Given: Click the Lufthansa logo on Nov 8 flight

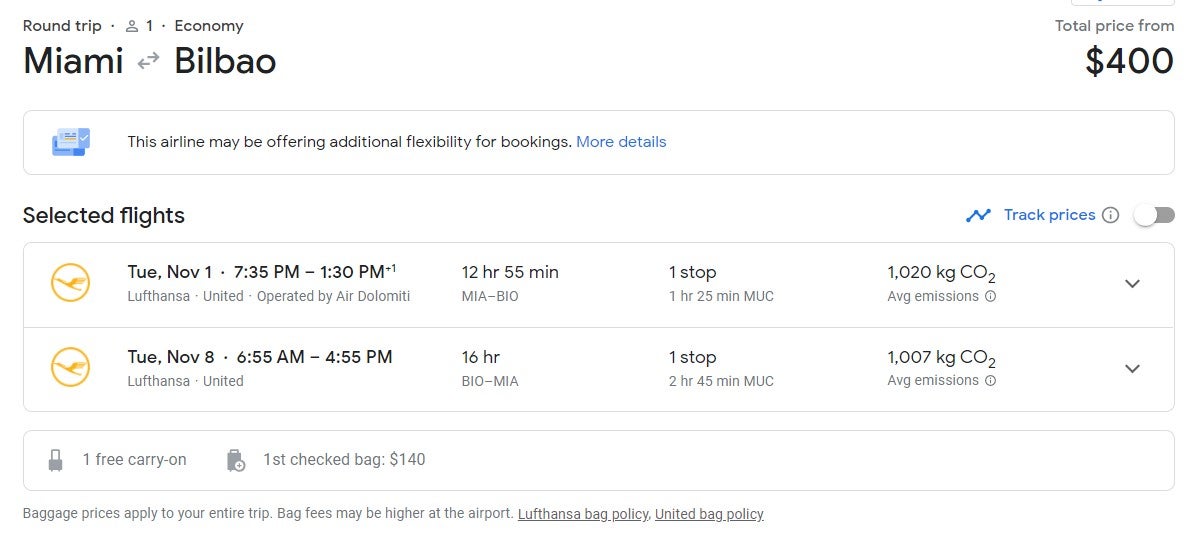Looking at the screenshot, I should (x=70, y=368).
